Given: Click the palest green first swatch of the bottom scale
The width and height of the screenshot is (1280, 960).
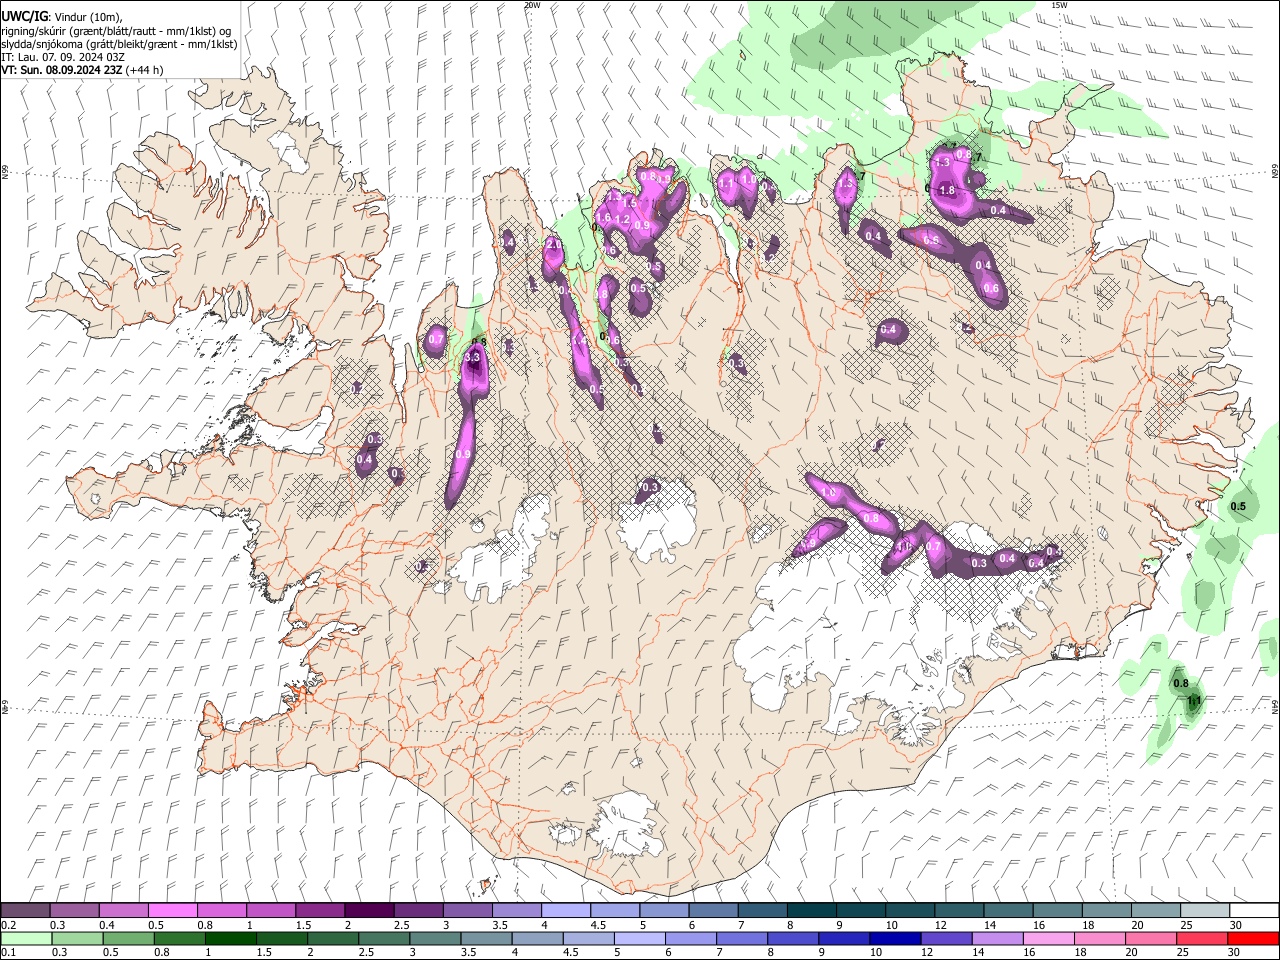Looking at the screenshot, I should (x=25, y=938).
